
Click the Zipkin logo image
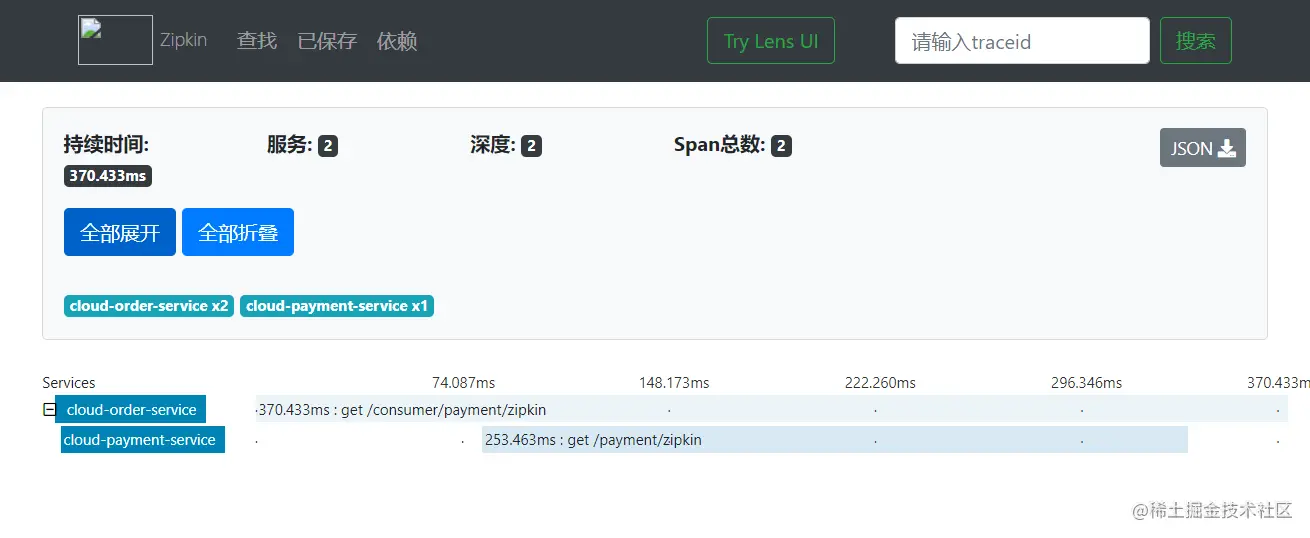click(x=115, y=40)
